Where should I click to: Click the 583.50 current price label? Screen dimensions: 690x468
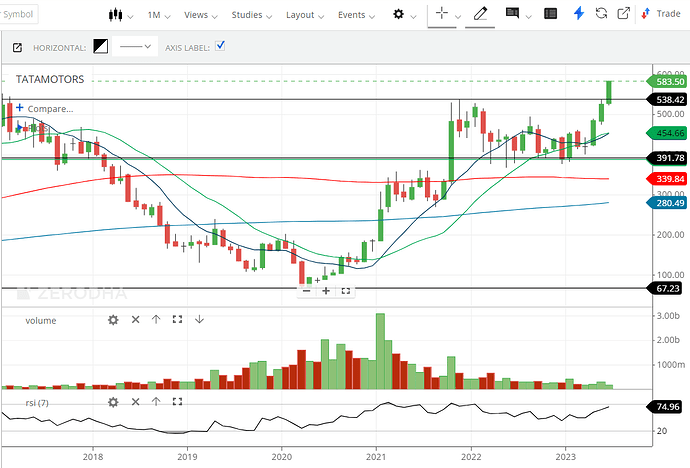667,81
